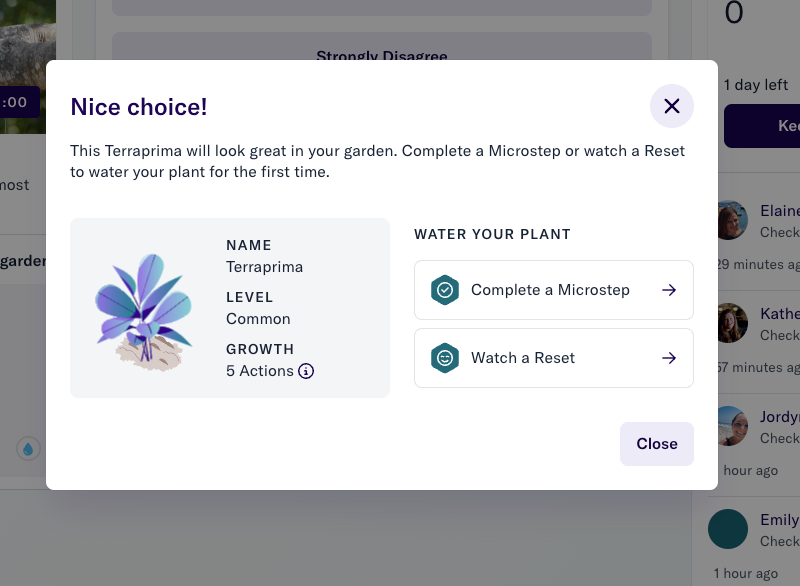Image resolution: width=800 pixels, height=586 pixels.
Task: Click Jordyn's profile photo
Action: pyautogui.click(x=733, y=426)
